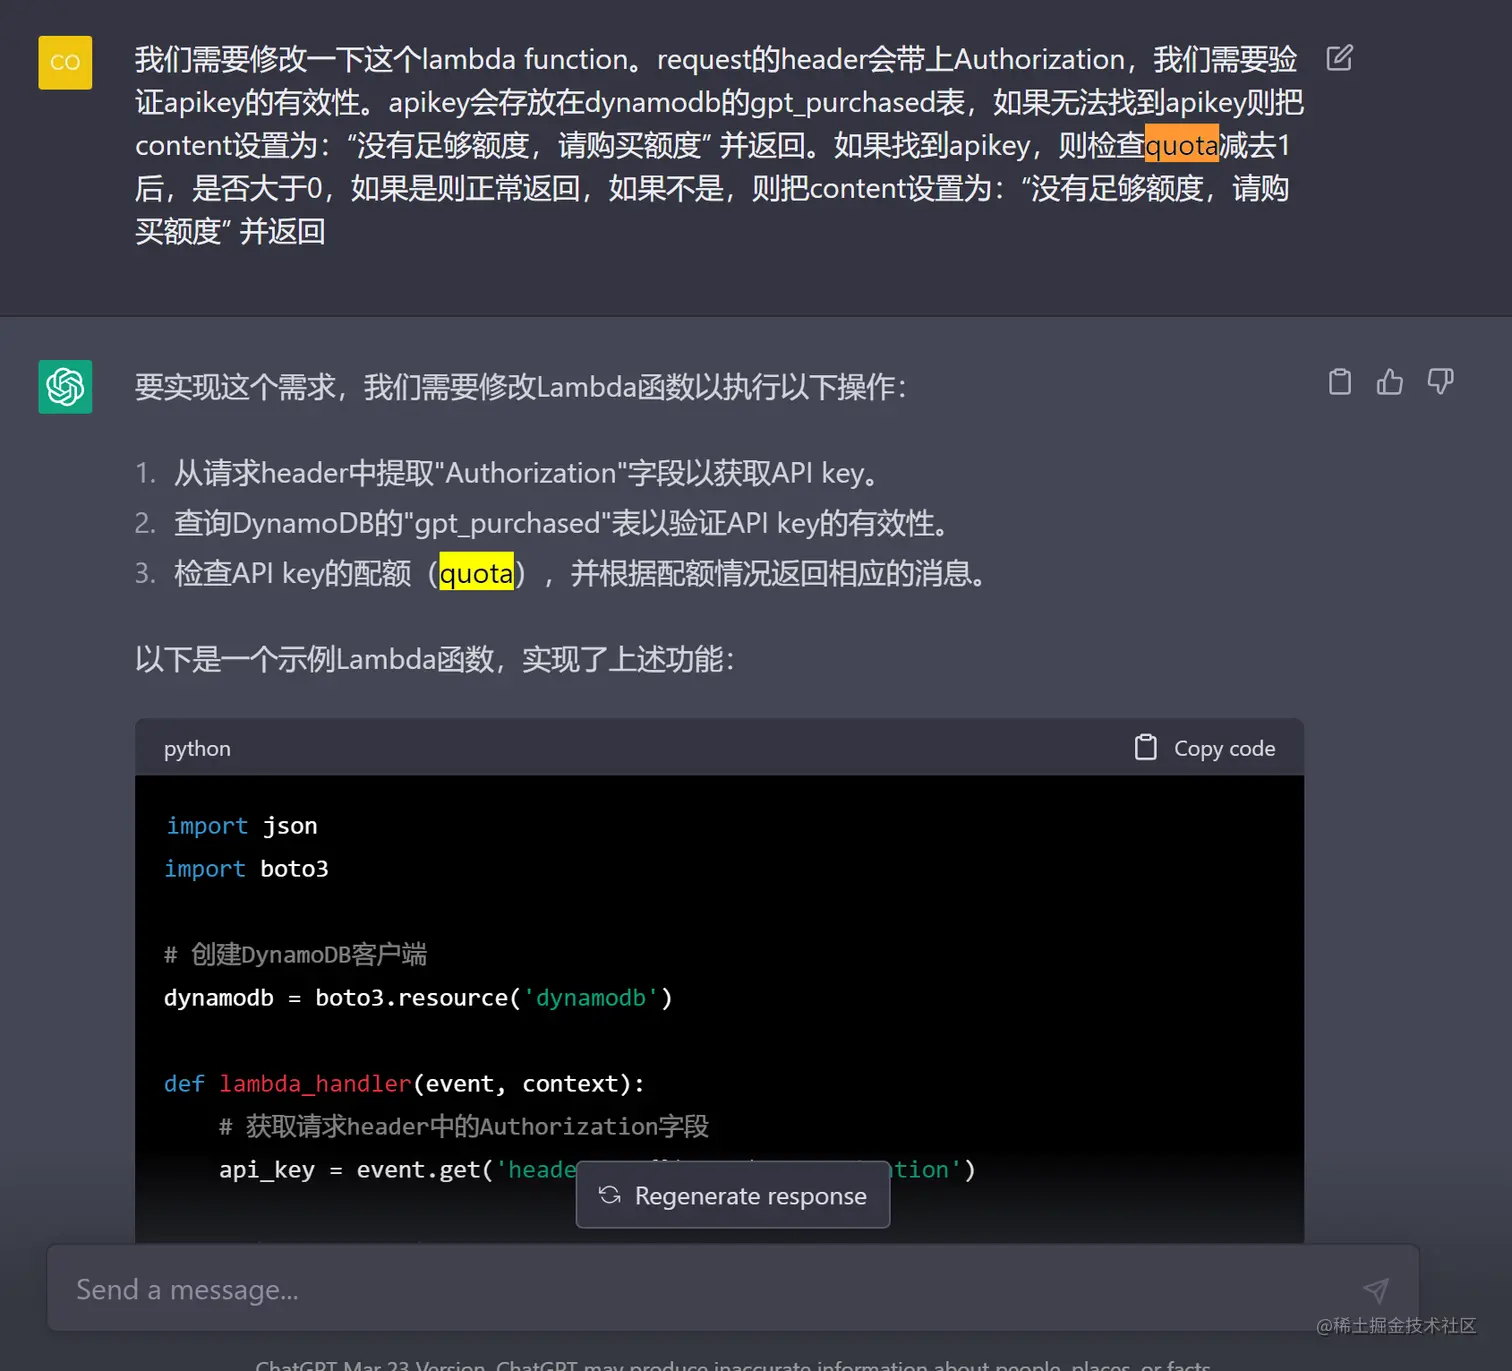Copy the assistant response with clipboard icon

coord(1340,382)
